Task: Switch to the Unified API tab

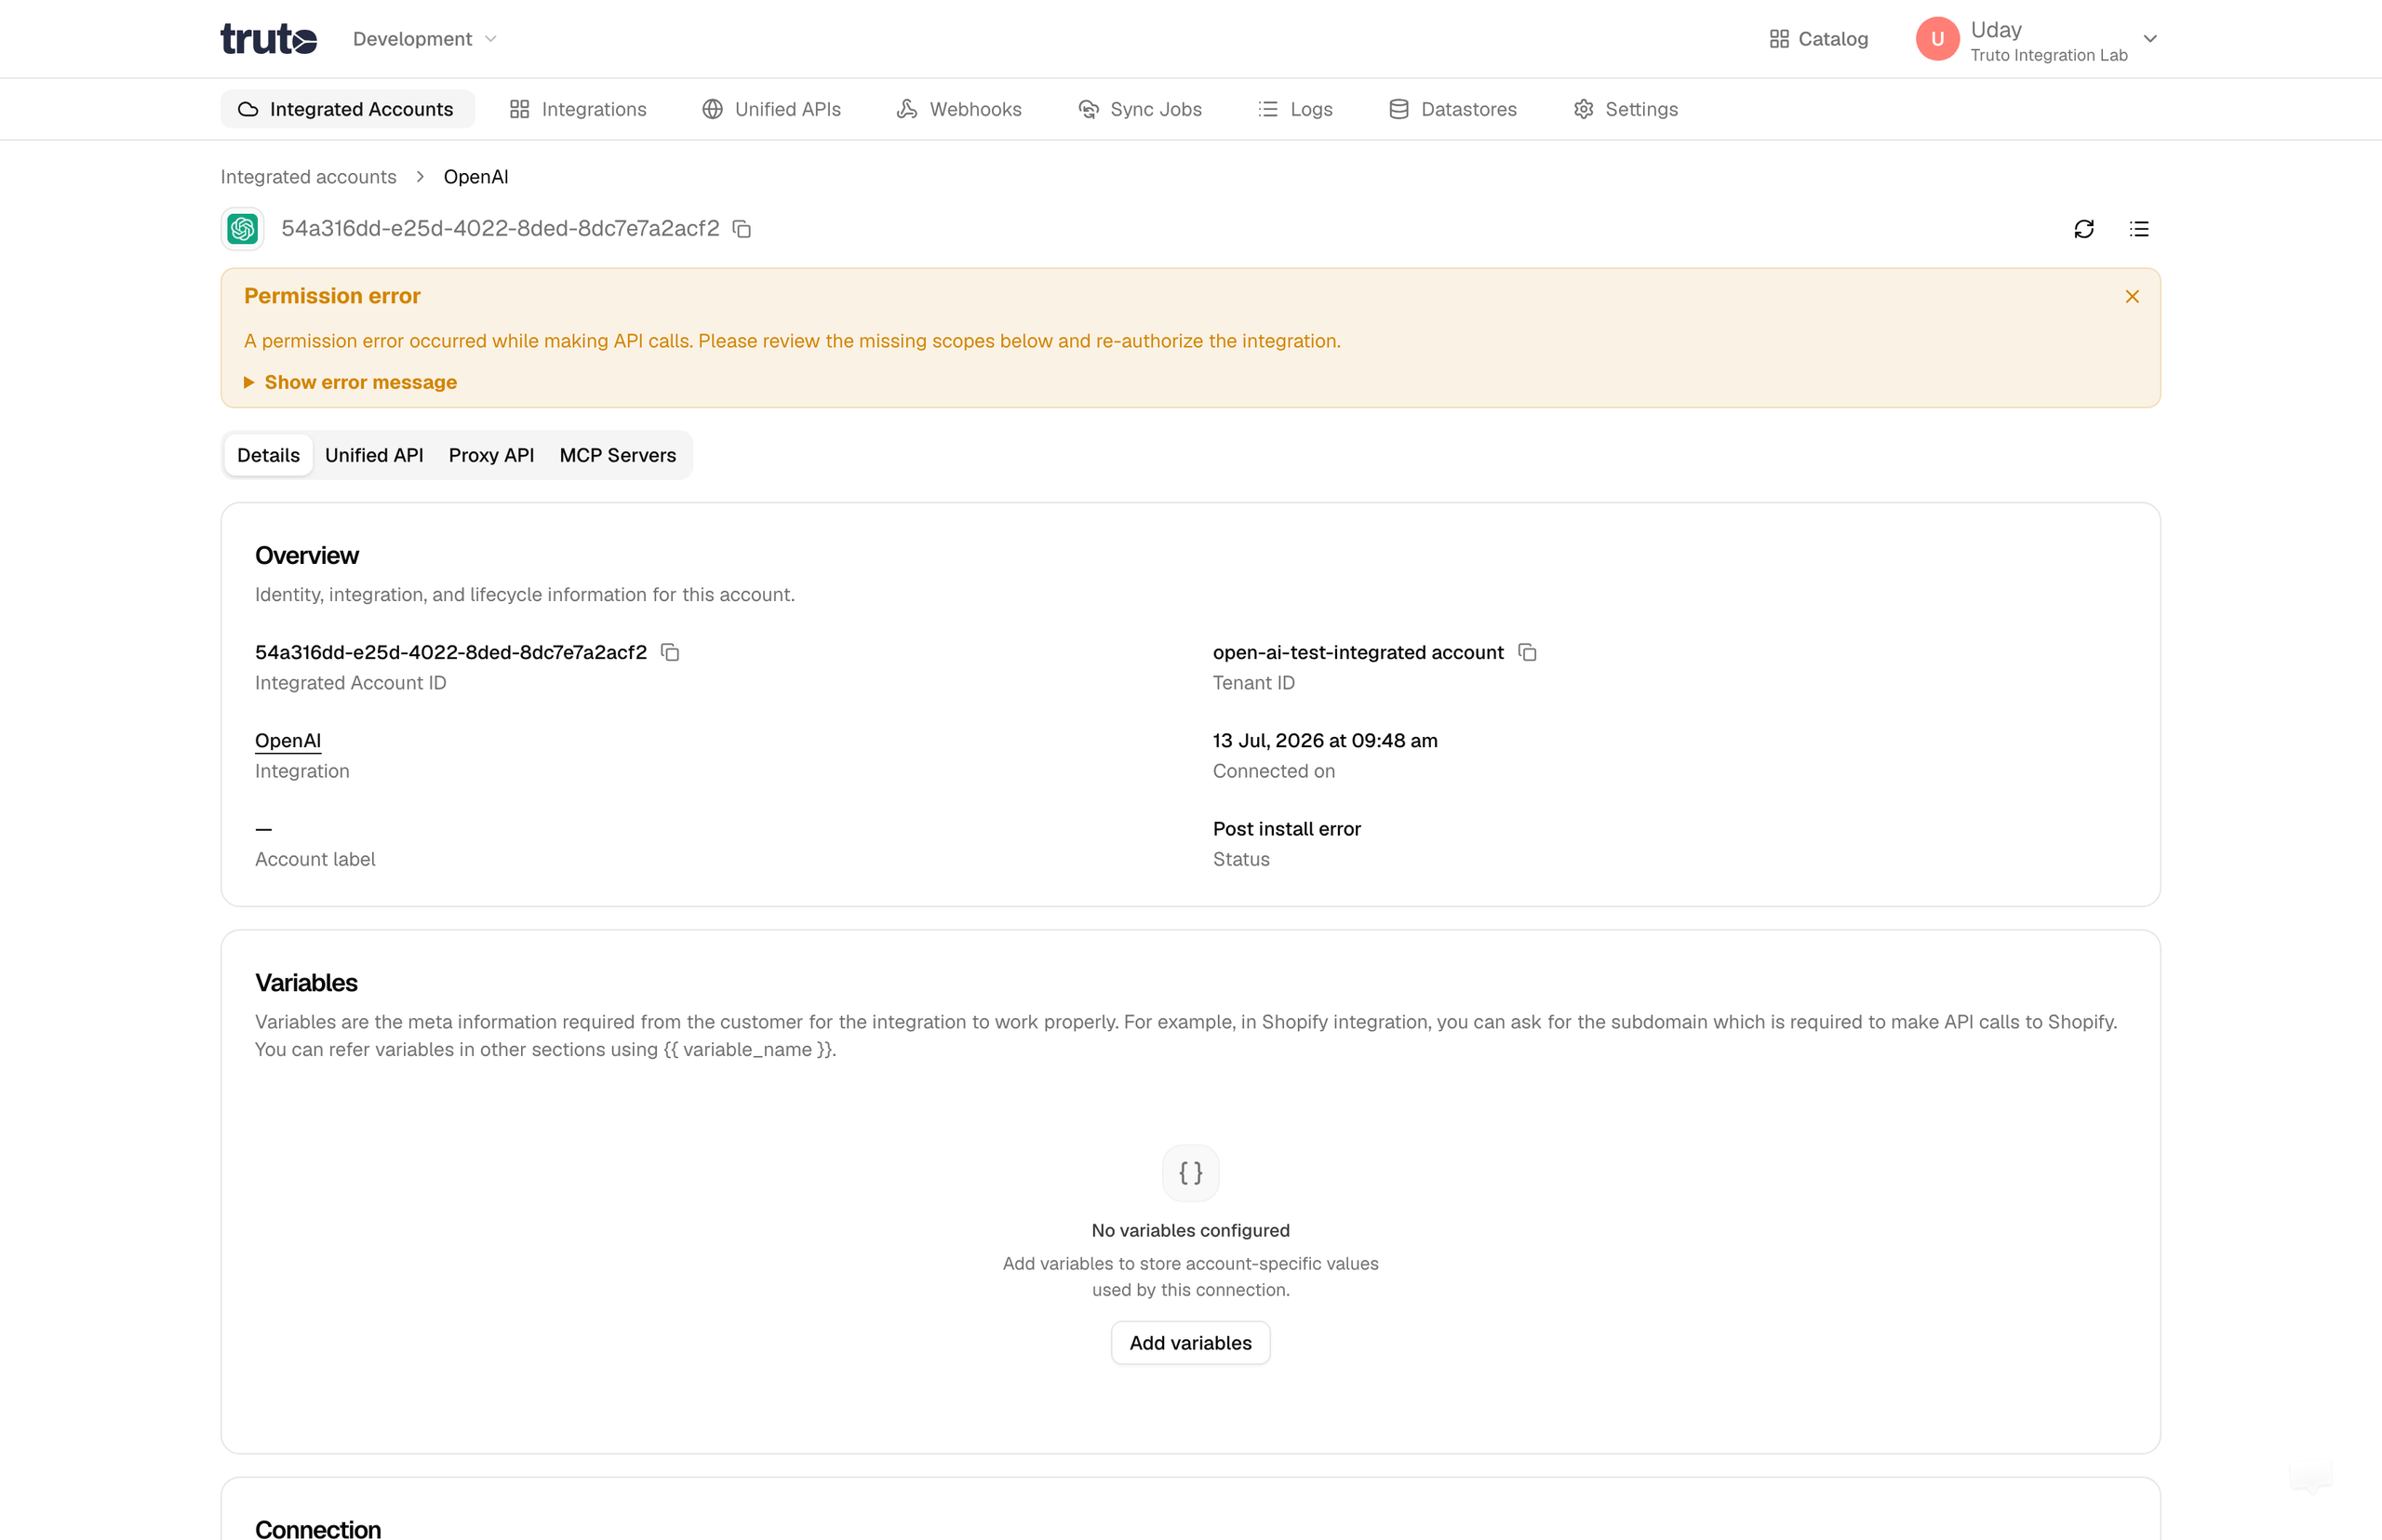Action: point(374,455)
